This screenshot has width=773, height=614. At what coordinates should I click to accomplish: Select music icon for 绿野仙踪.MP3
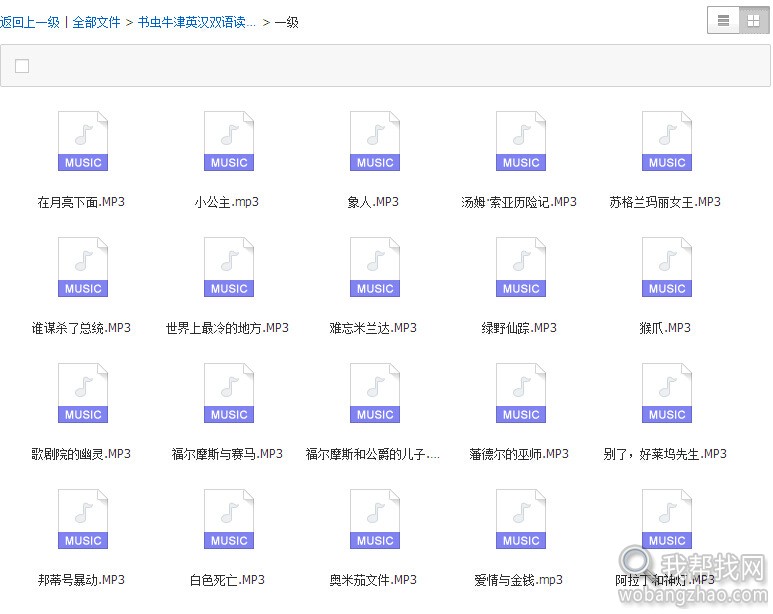[521, 267]
